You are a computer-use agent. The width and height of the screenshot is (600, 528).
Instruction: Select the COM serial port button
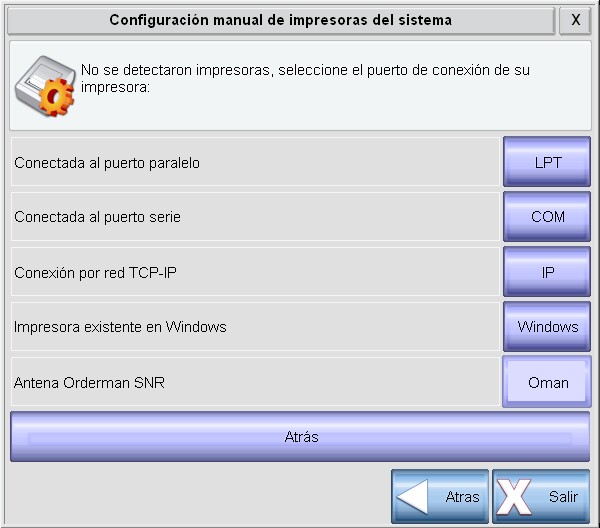point(547,217)
